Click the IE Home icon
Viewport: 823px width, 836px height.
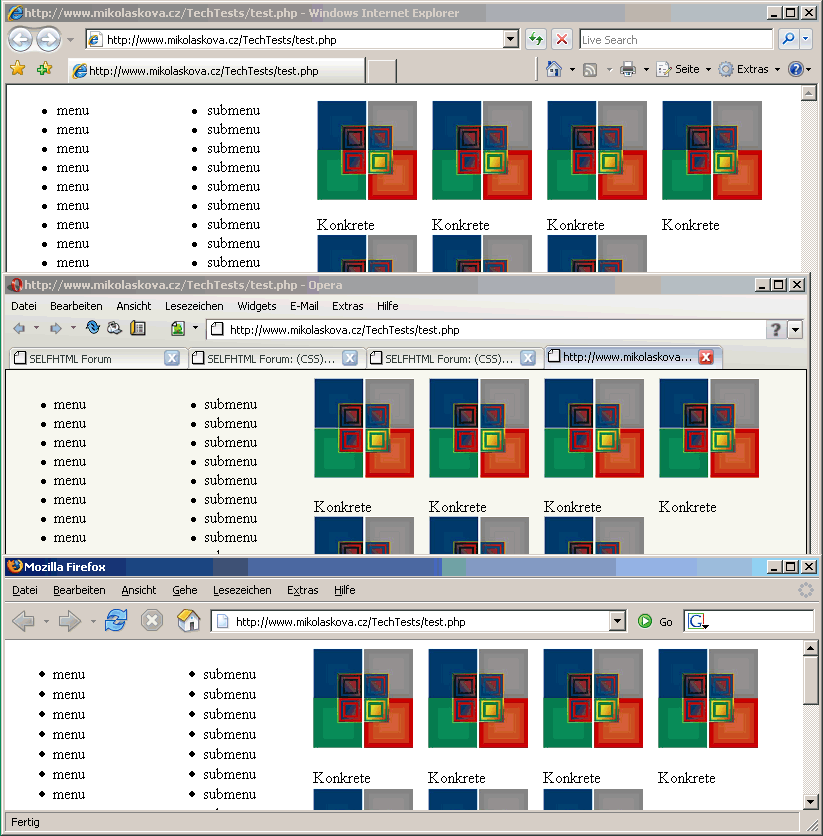click(x=554, y=69)
